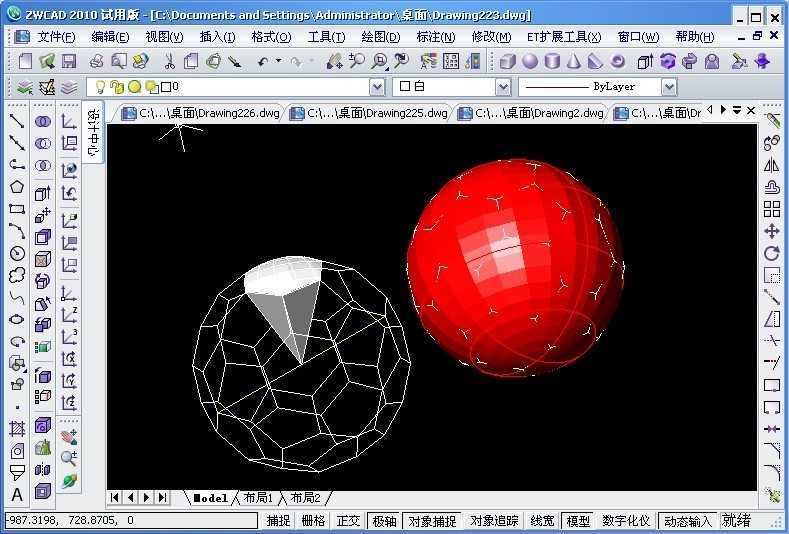Click the coordinate readout in status bar
The width and height of the screenshot is (789, 534).
(x=131, y=520)
